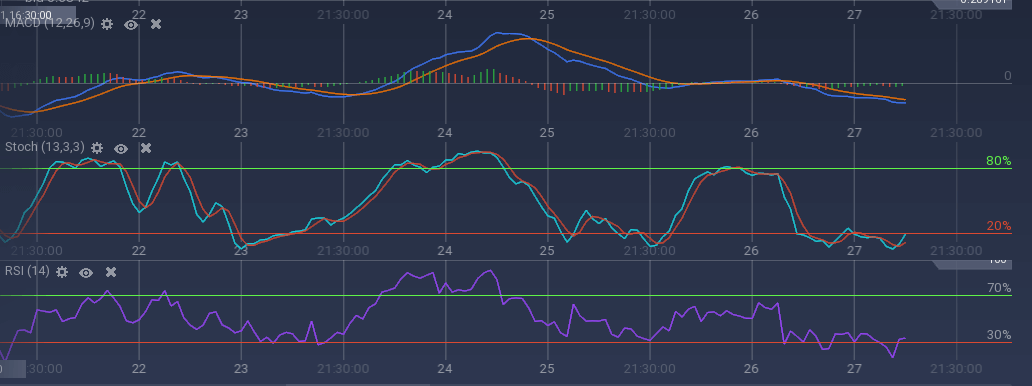Click the RSI 30% level label
The height and width of the screenshot is (386, 1032).
tap(998, 335)
